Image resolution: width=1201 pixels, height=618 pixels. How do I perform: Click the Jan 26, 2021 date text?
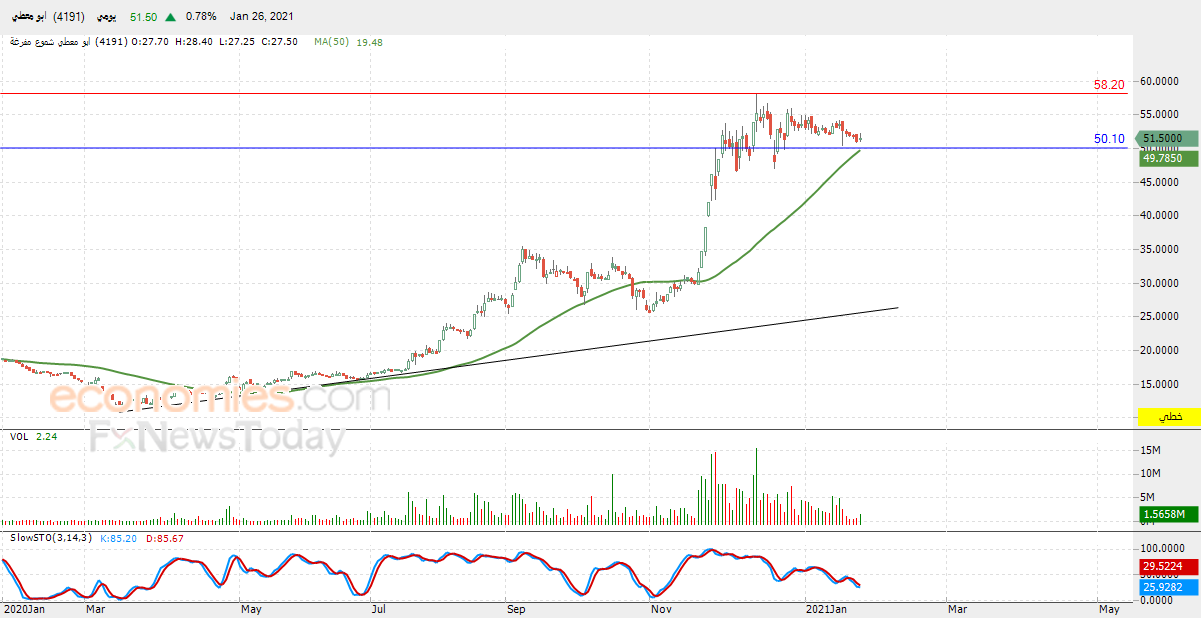click(263, 17)
